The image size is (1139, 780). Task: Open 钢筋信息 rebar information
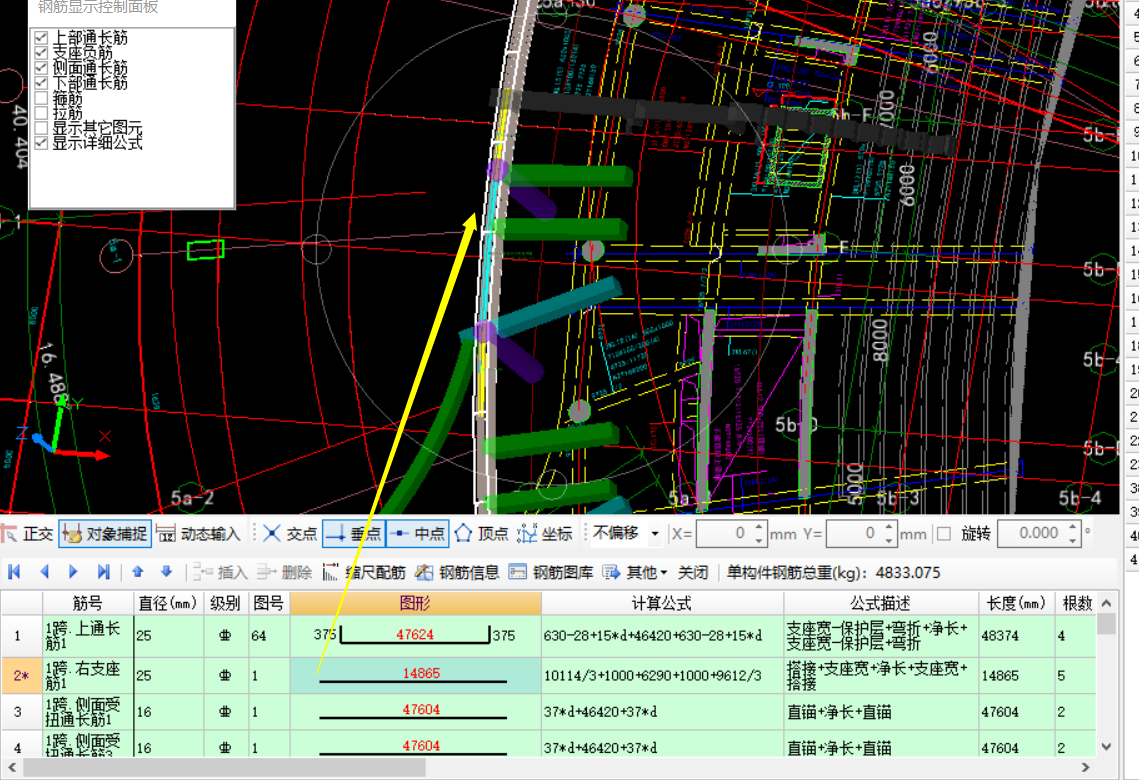pyautogui.click(x=457, y=572)
